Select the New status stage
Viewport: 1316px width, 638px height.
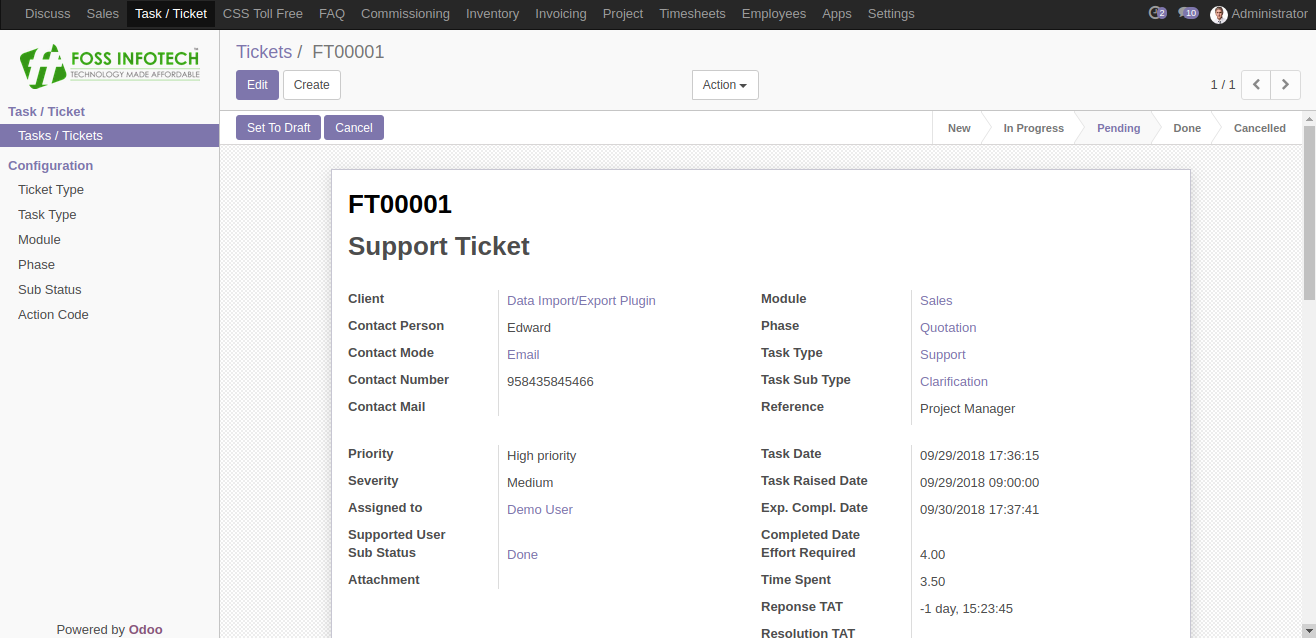click(x=959, y=128)
